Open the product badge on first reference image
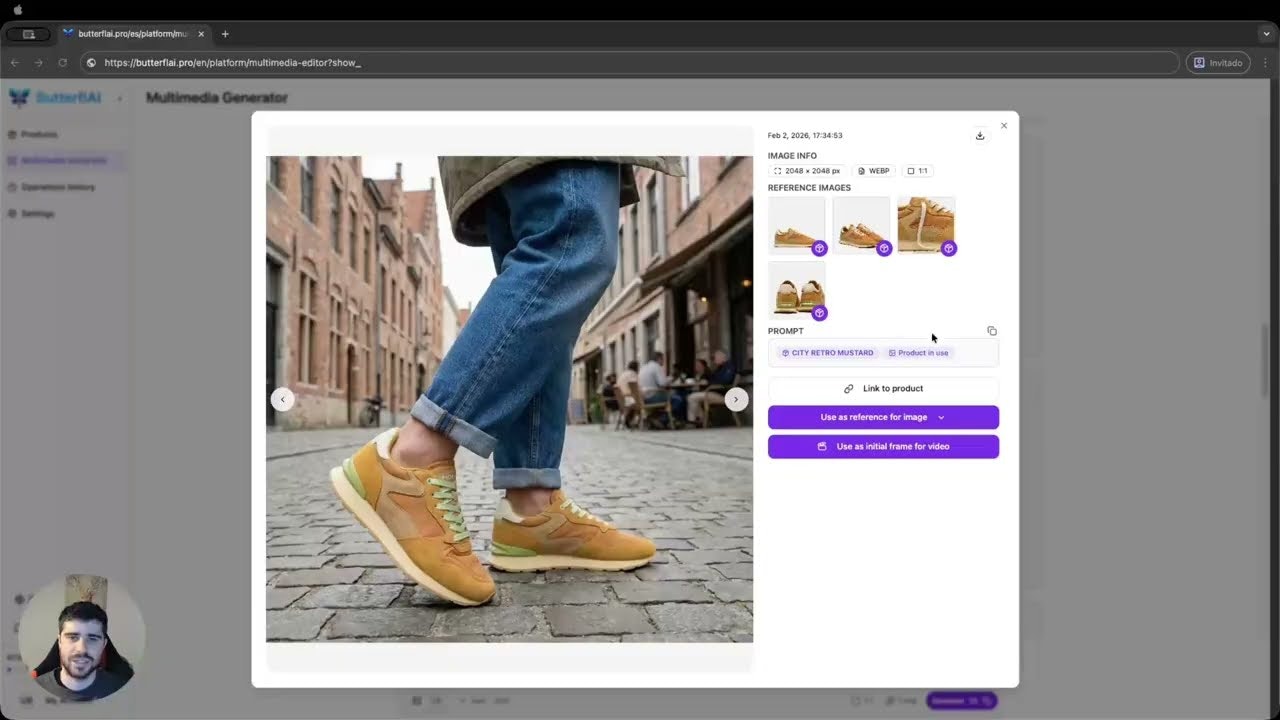 [x=819, y=248]
